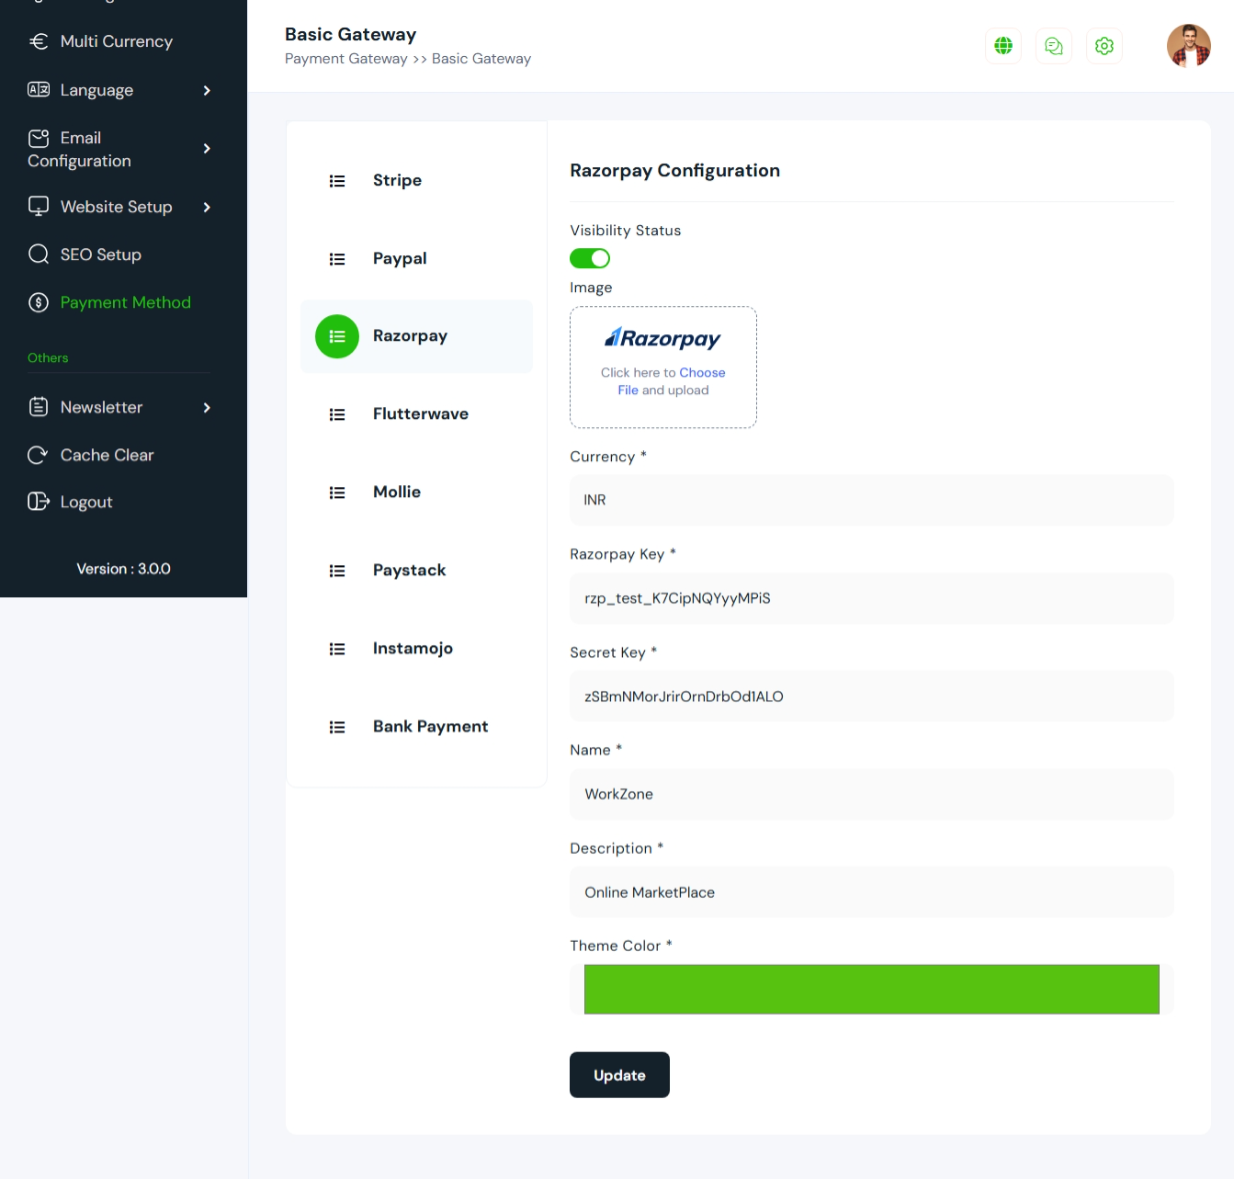Click the Name field containing WorkZone
The height and width of the screenshot is (1179, 1234).
[x=871, y=794]
